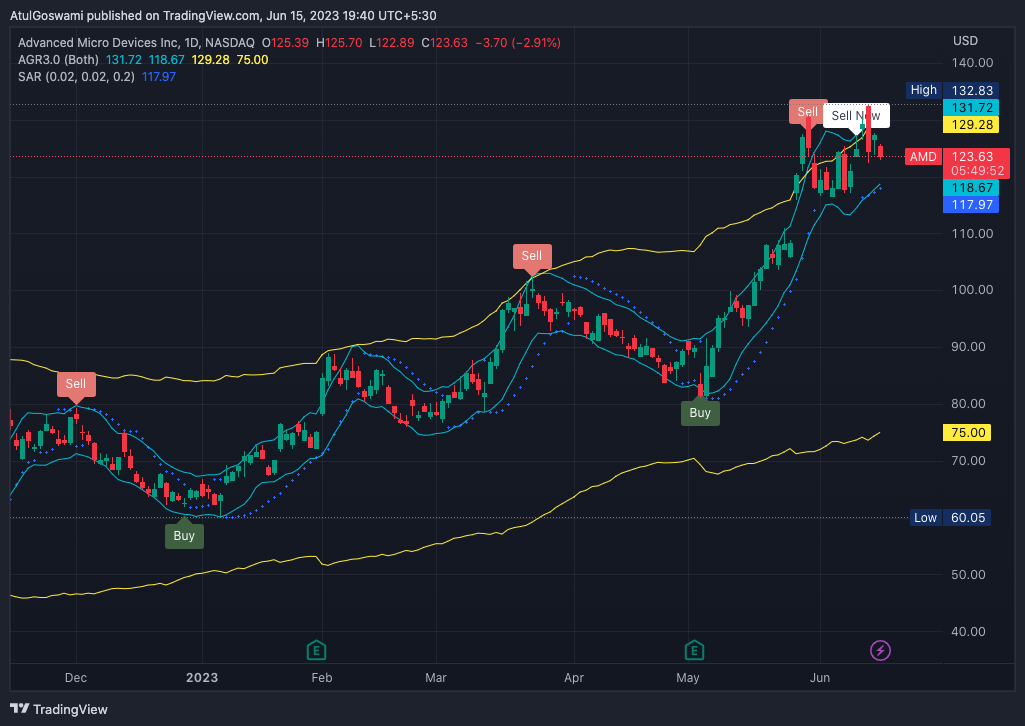Click the Mar label on time axis
1025x726 pixels.
tap(436, 678)
